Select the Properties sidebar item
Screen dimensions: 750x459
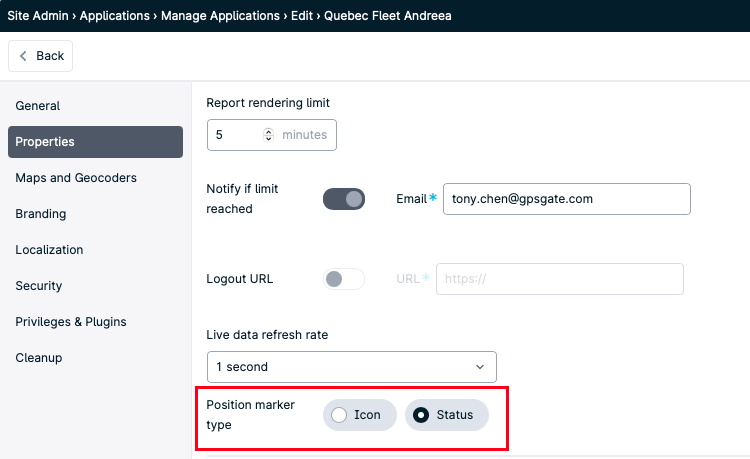click(x=95, y=142)
